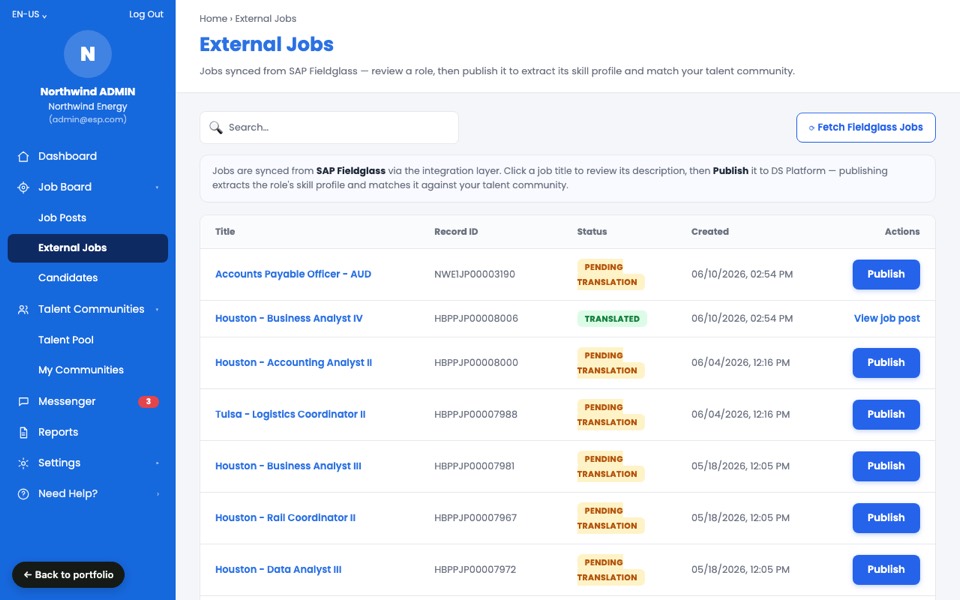Click the External Jobs breadcrumb text
The height and width of the screenshot is (600, 960).
[266, 18]
